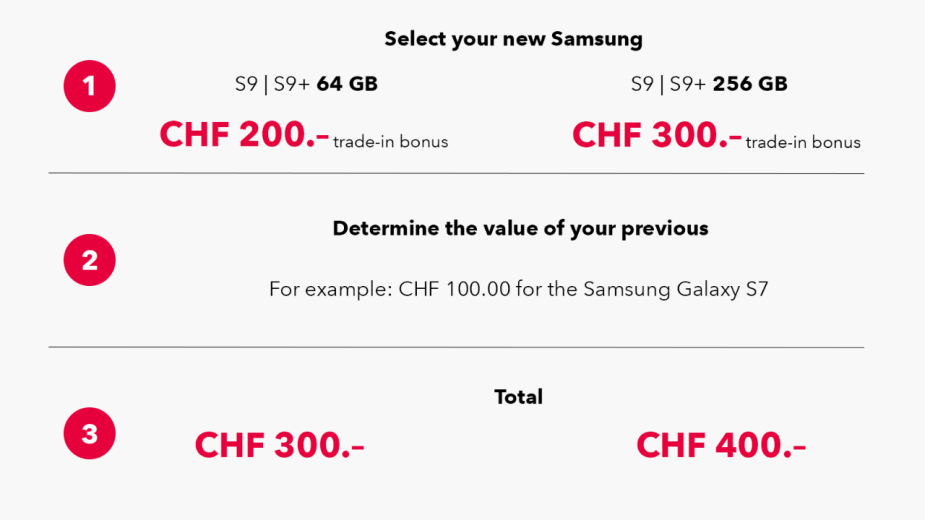Screen dimensions: 925x520
Task: Click the 'Total' heading
Action: [518, 397]
